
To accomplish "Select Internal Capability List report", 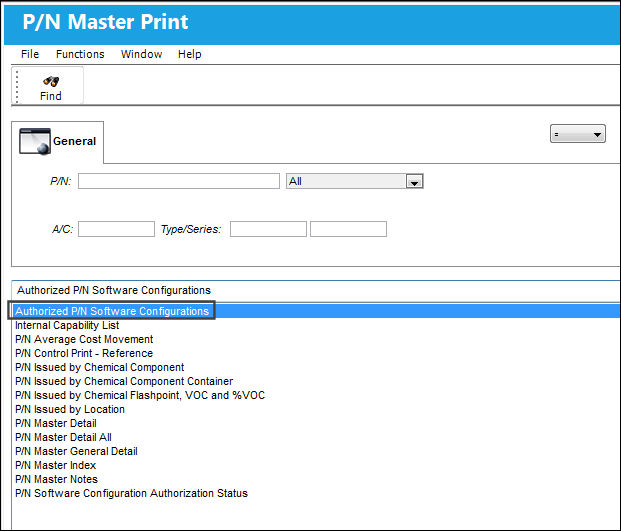I will [x=67, y=325].
